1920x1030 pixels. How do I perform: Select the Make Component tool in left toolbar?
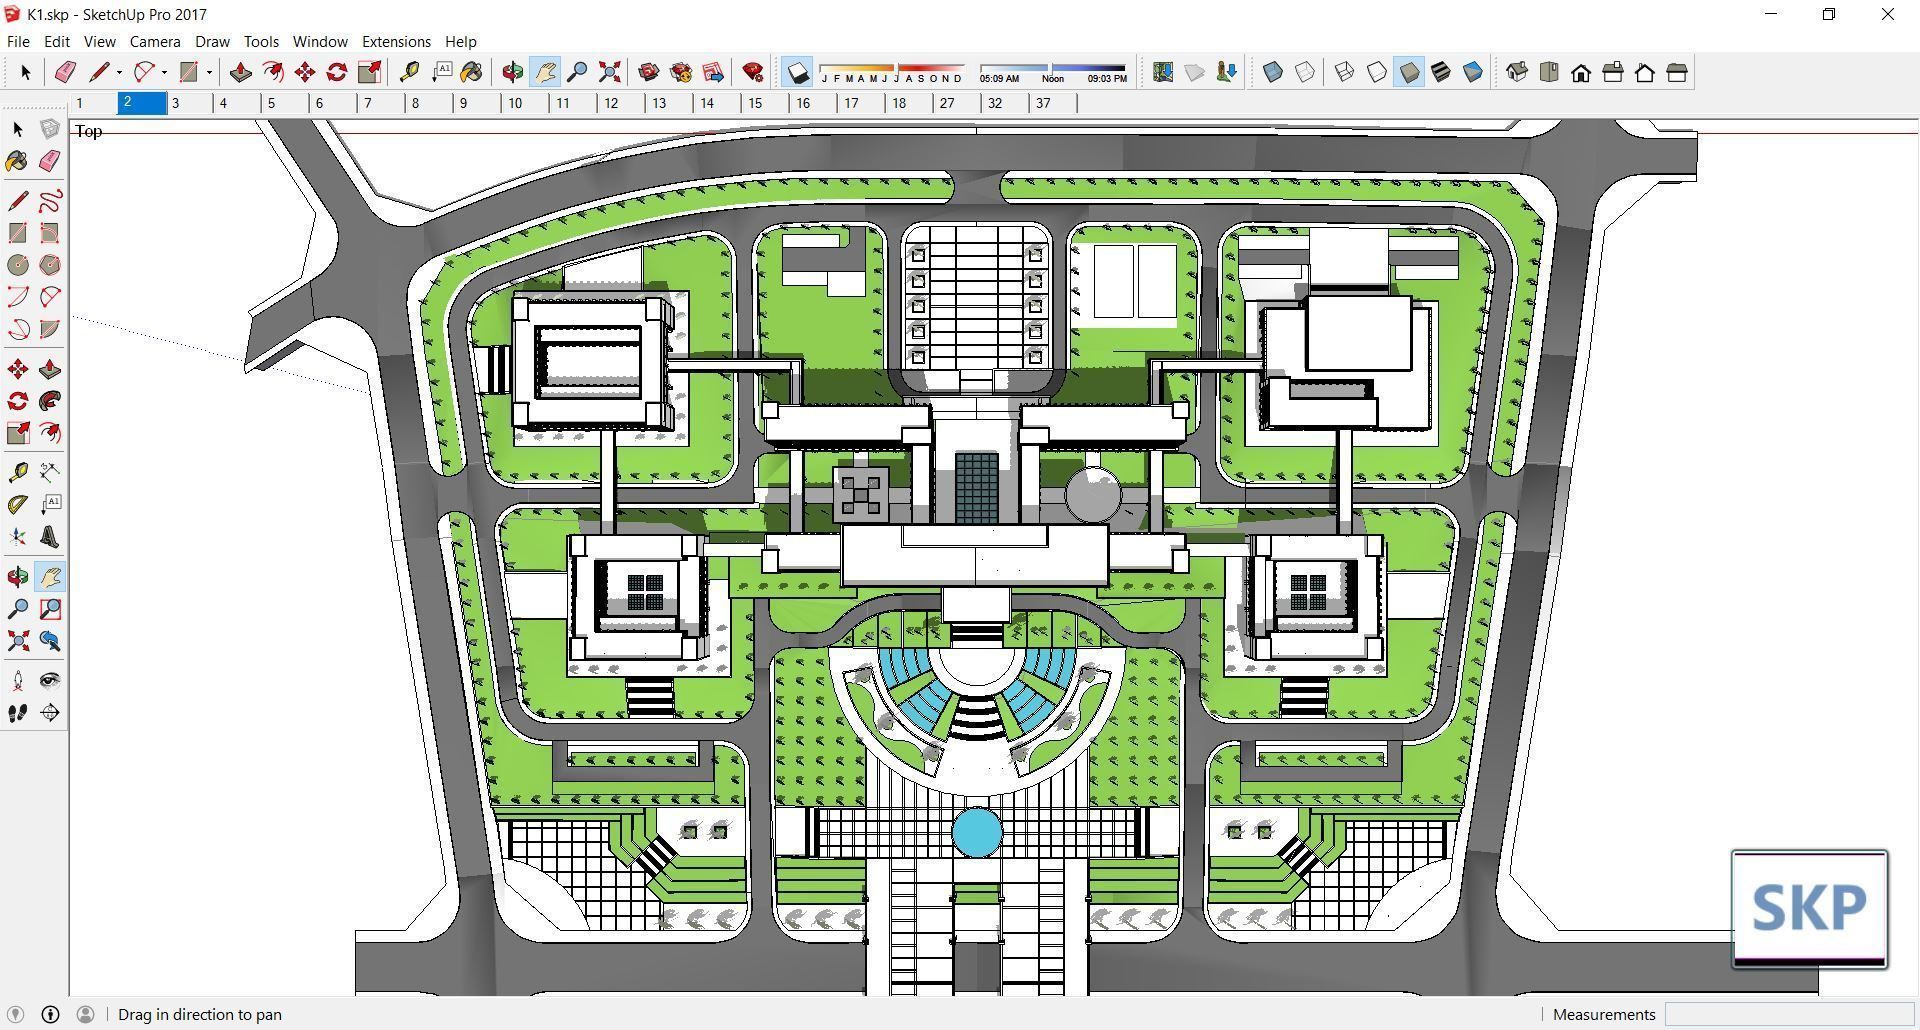[50, 129]
